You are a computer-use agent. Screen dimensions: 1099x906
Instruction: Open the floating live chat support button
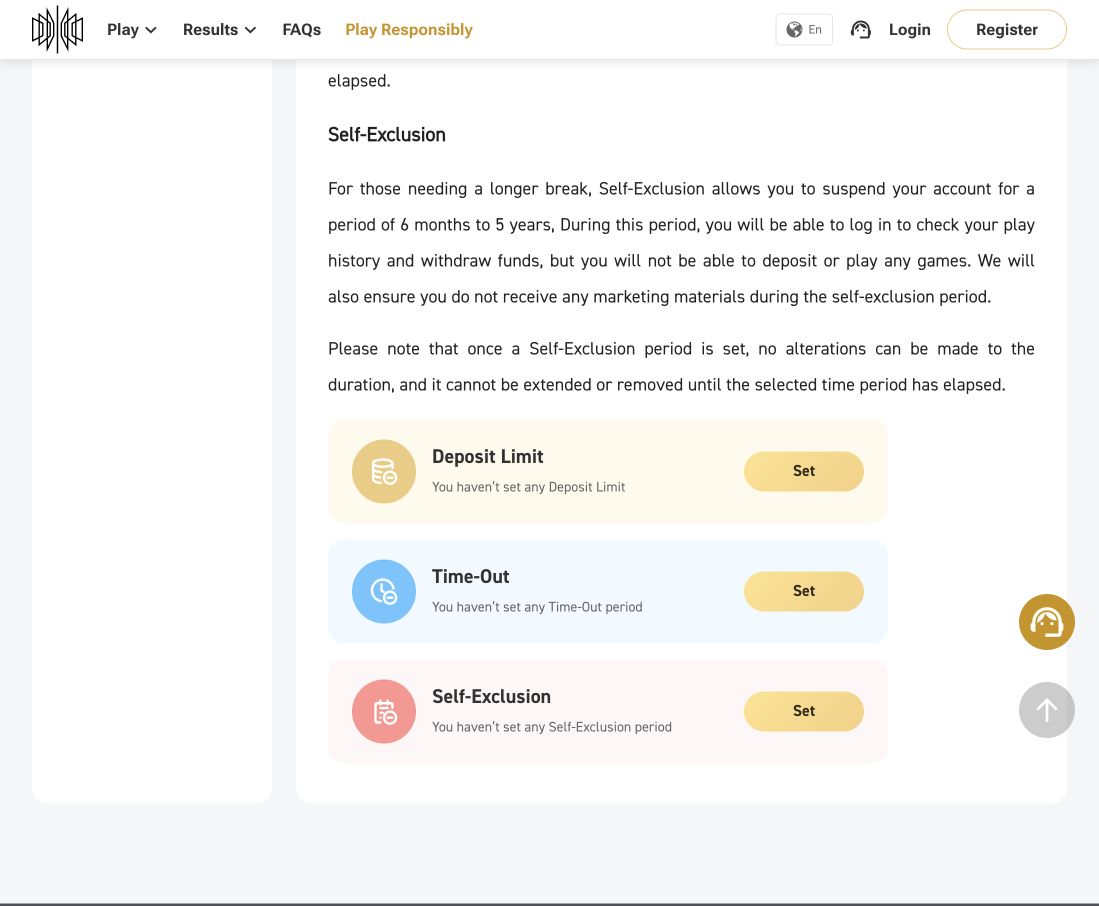(1046, 622)
